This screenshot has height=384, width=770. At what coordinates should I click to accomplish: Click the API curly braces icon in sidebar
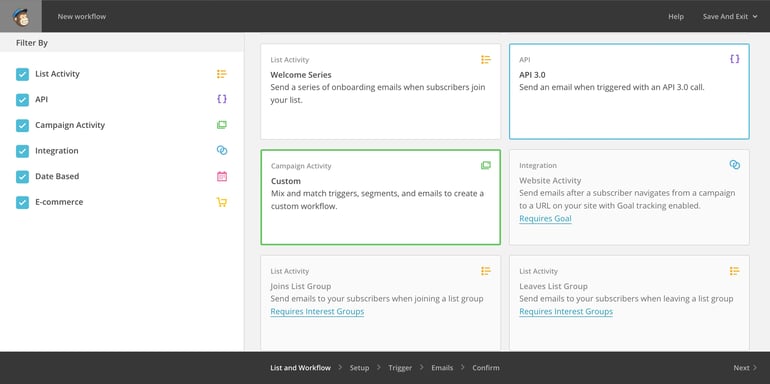(221, 99)
